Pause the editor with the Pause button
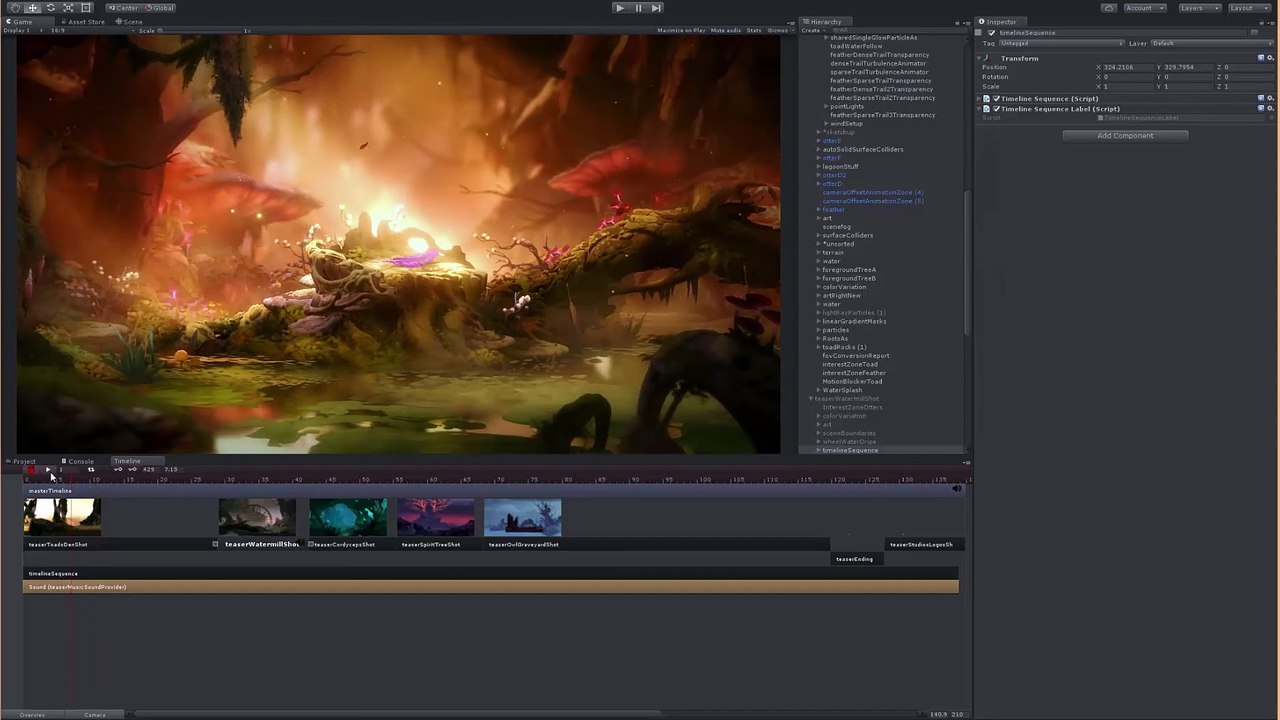Screen dimensions: 1280x720 pyautogui.click(x=638, y=7)
